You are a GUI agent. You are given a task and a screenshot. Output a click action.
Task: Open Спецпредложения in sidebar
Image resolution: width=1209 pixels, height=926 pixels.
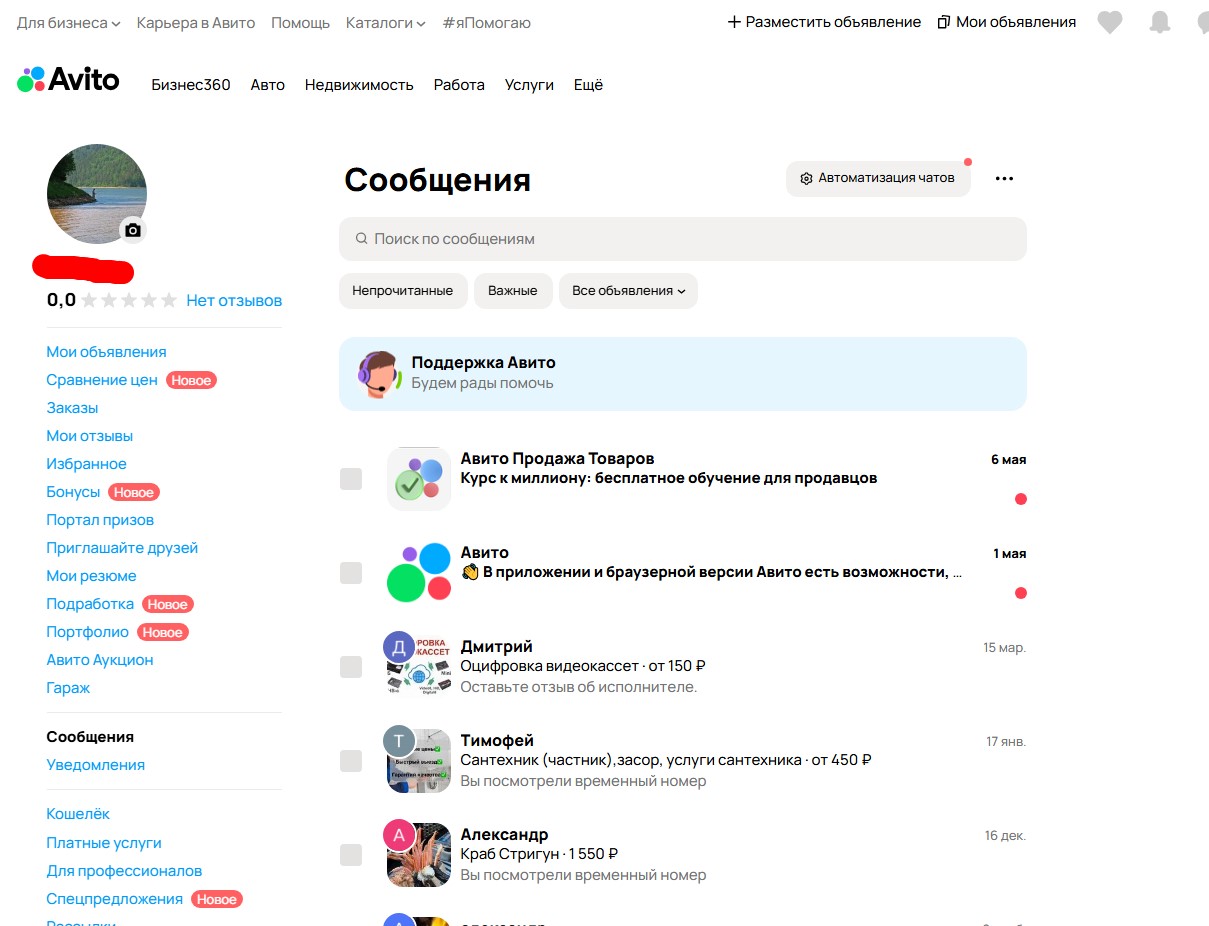point(114,899)
